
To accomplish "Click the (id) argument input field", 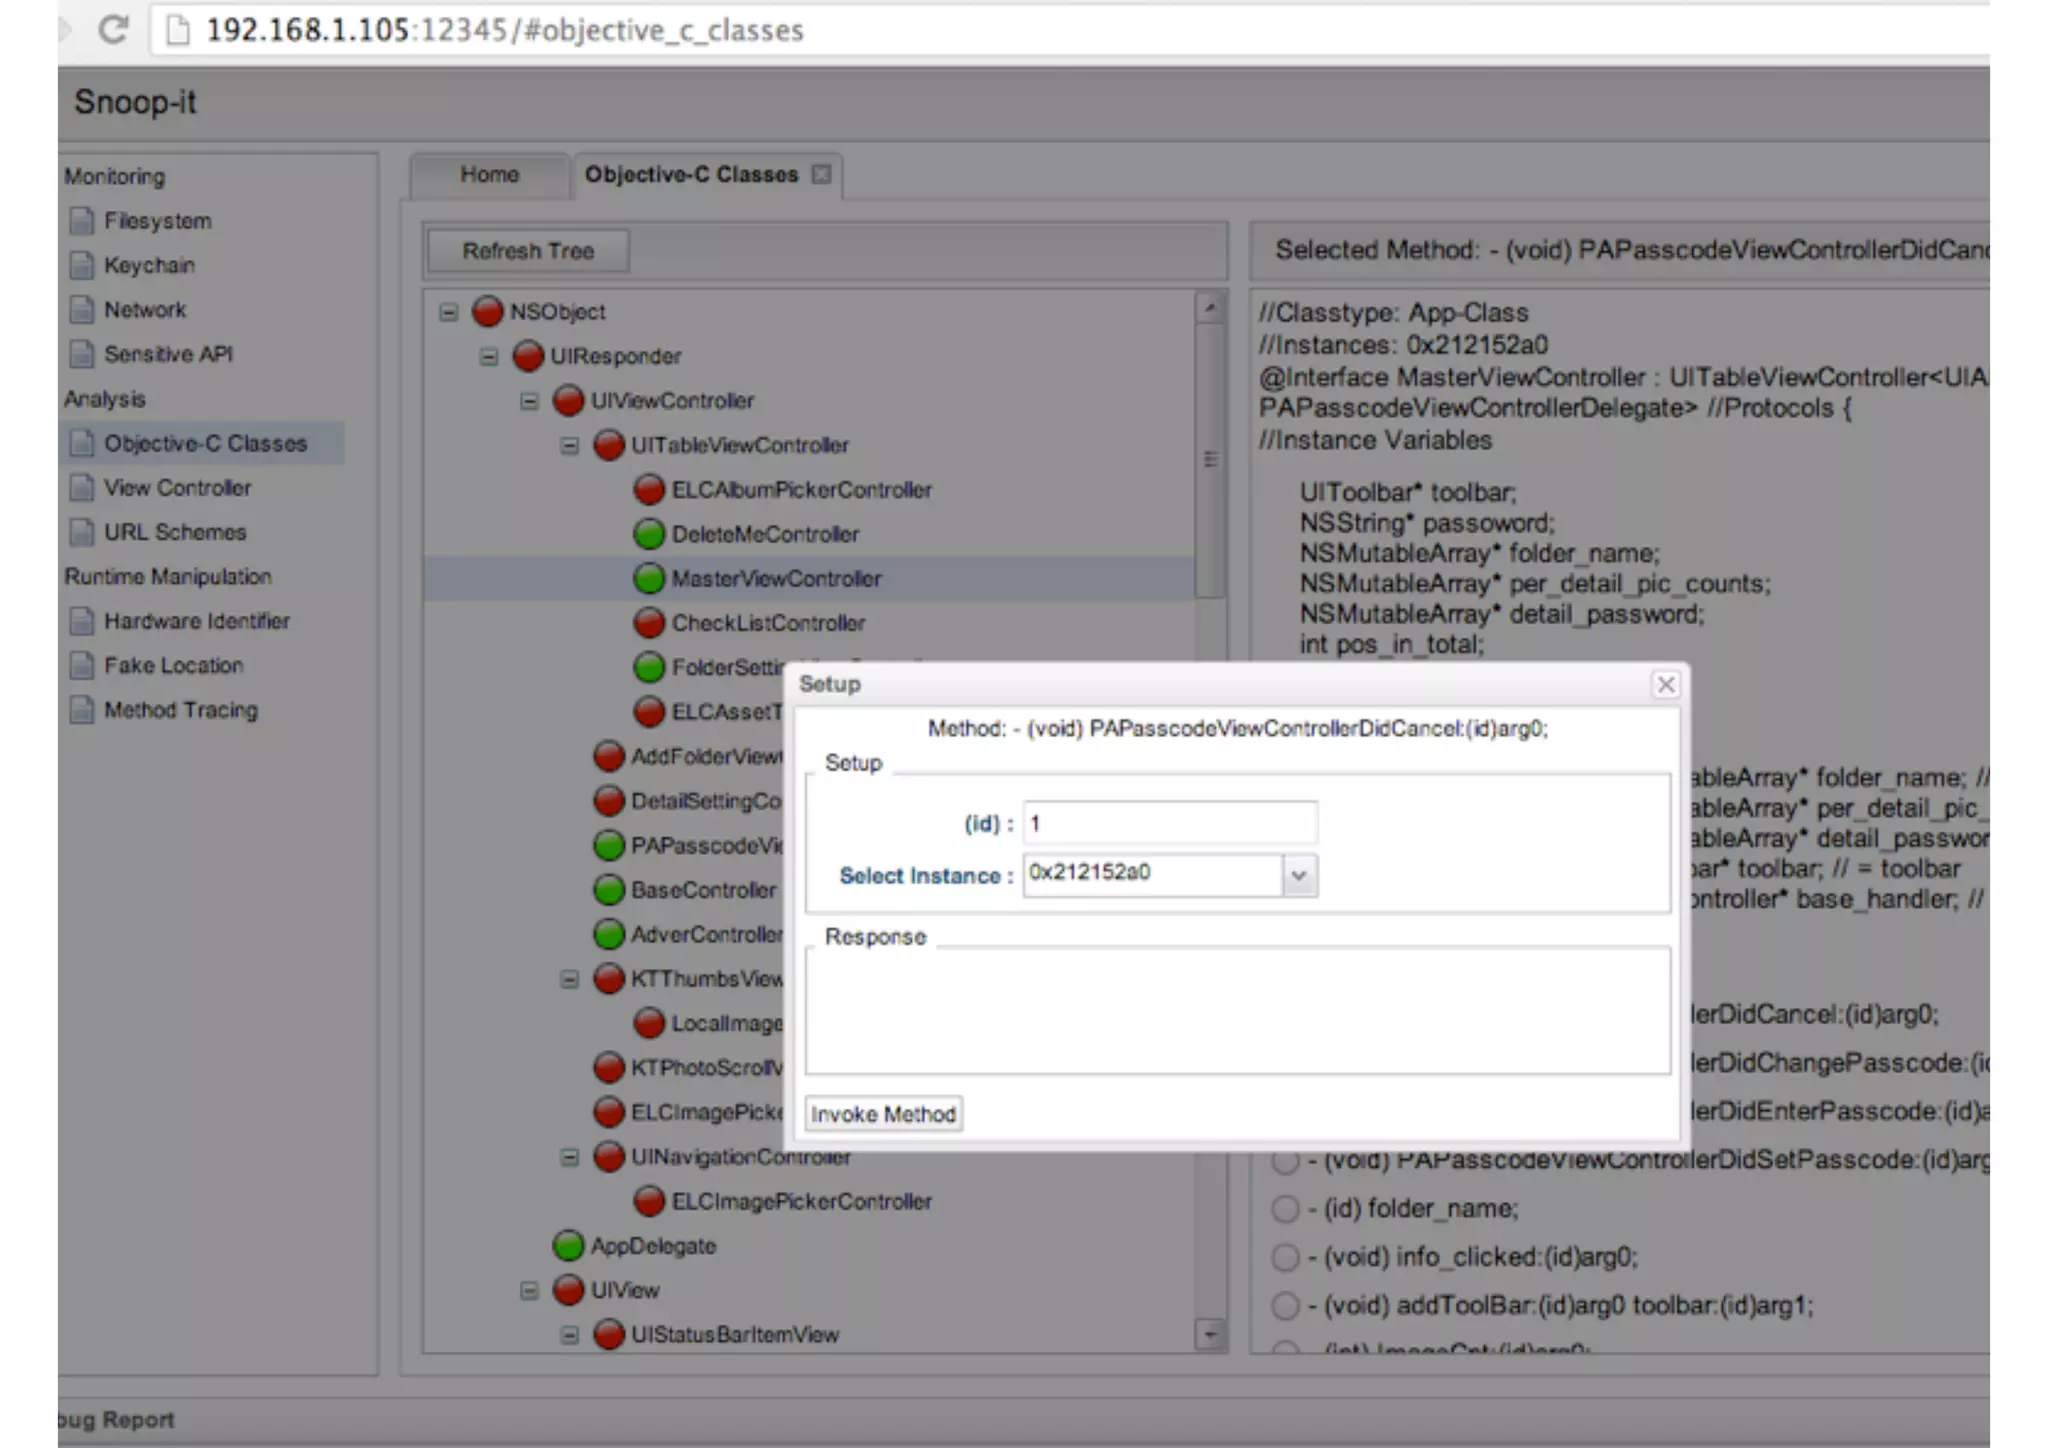I will (x=1168, y=823).
